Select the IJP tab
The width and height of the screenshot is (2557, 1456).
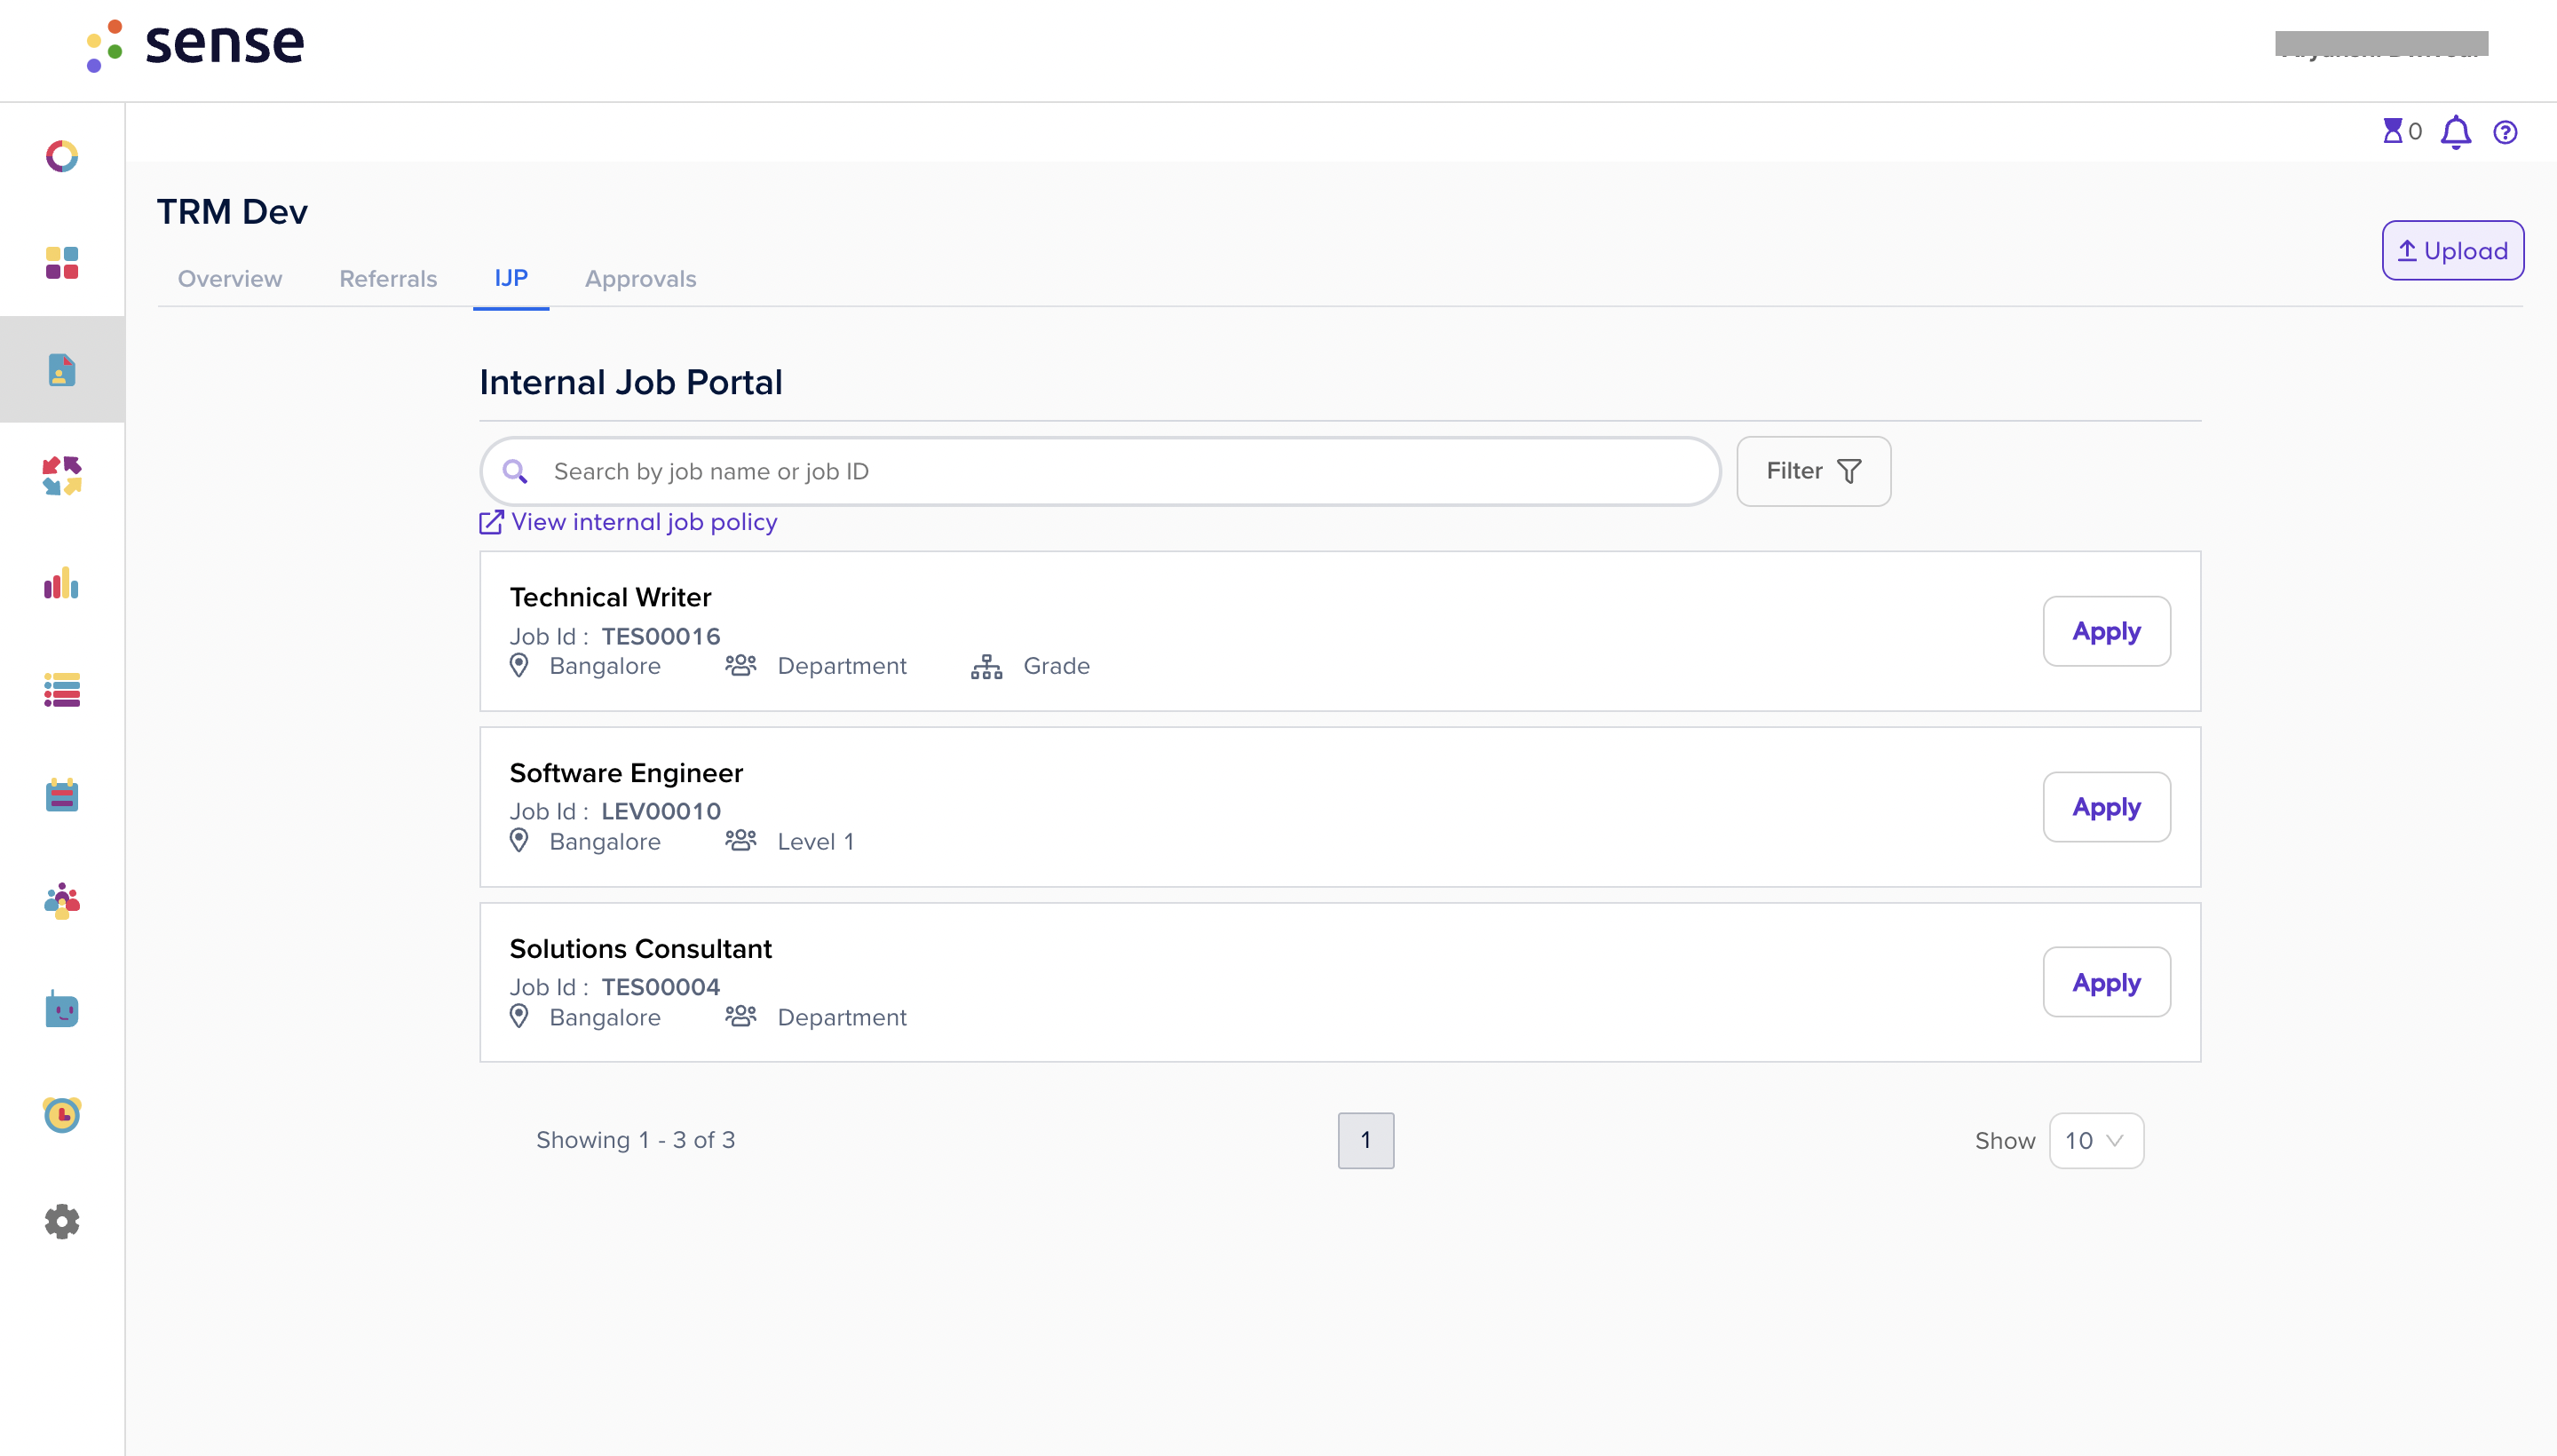tap(511, 278)
